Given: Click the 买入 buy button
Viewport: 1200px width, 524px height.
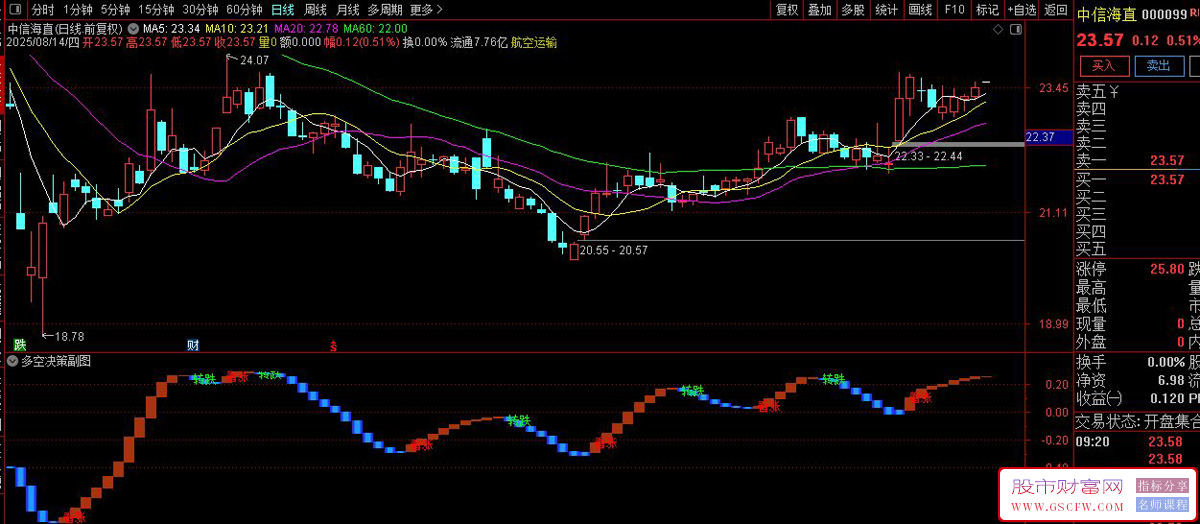Looking at the screenshot, I should [1103, 65].
